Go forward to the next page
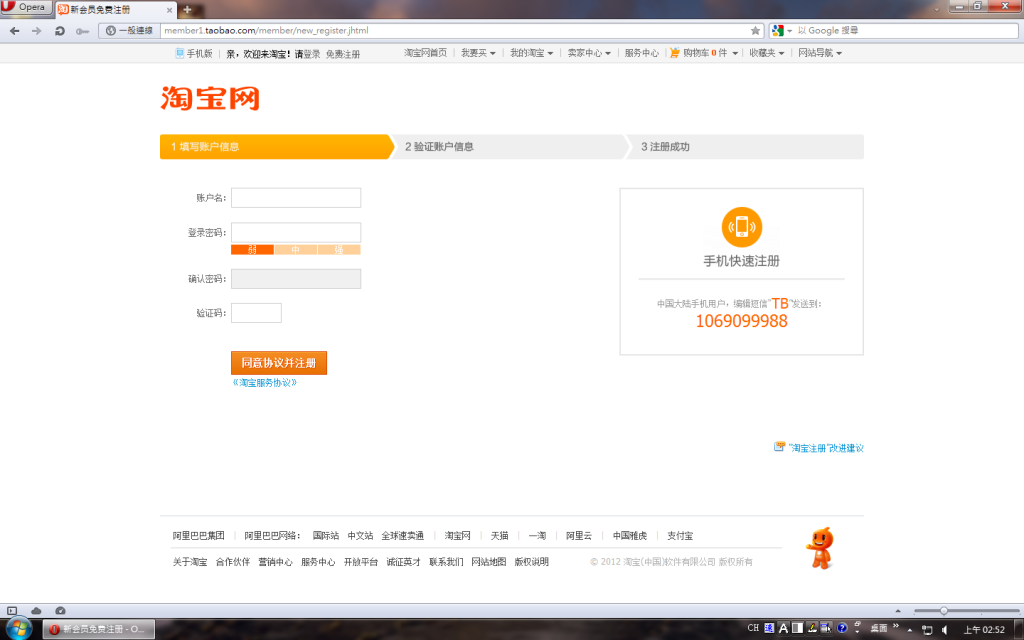The height and width of the screenshot is (640, 1024). [x=37, y=31]
